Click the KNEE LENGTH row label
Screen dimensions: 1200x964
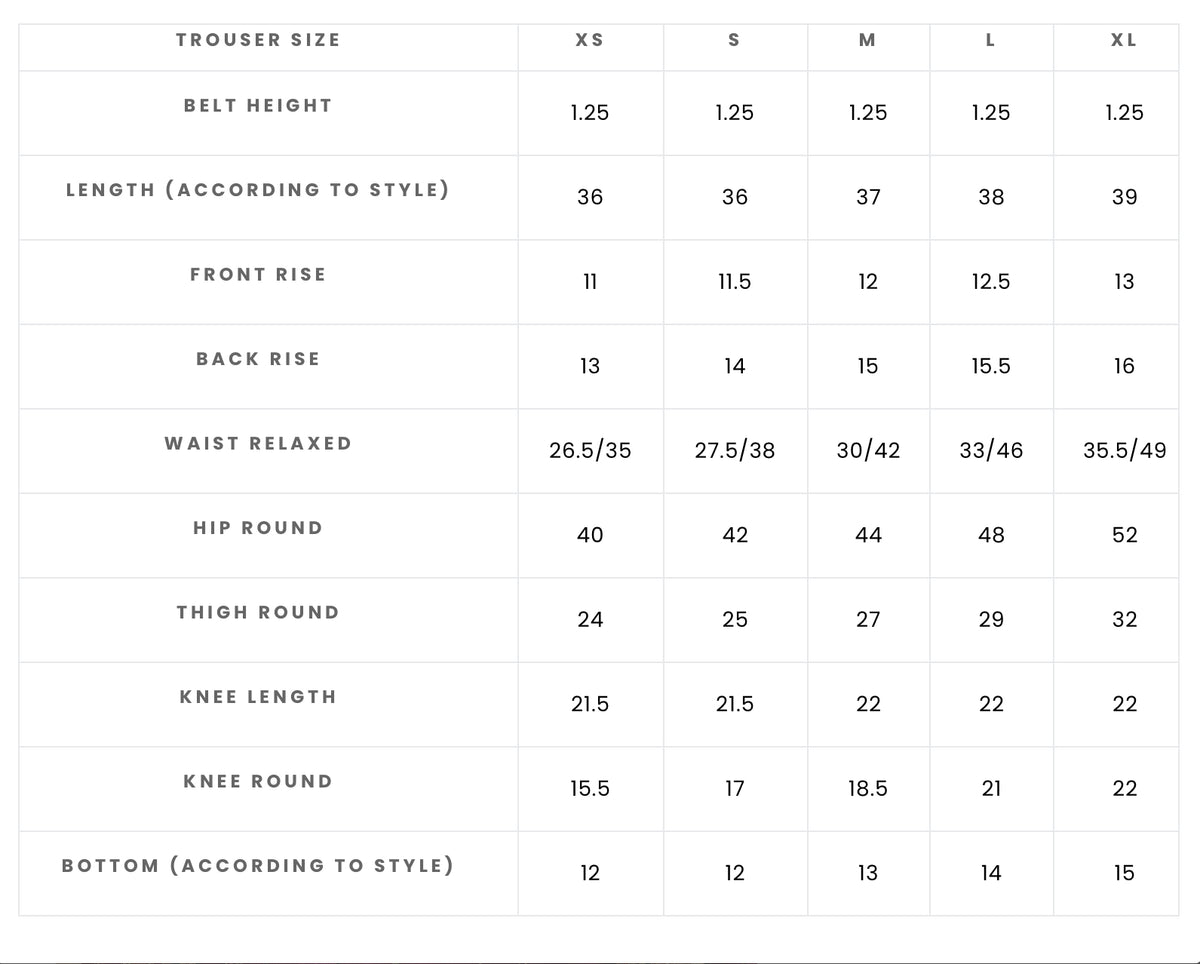258,697
